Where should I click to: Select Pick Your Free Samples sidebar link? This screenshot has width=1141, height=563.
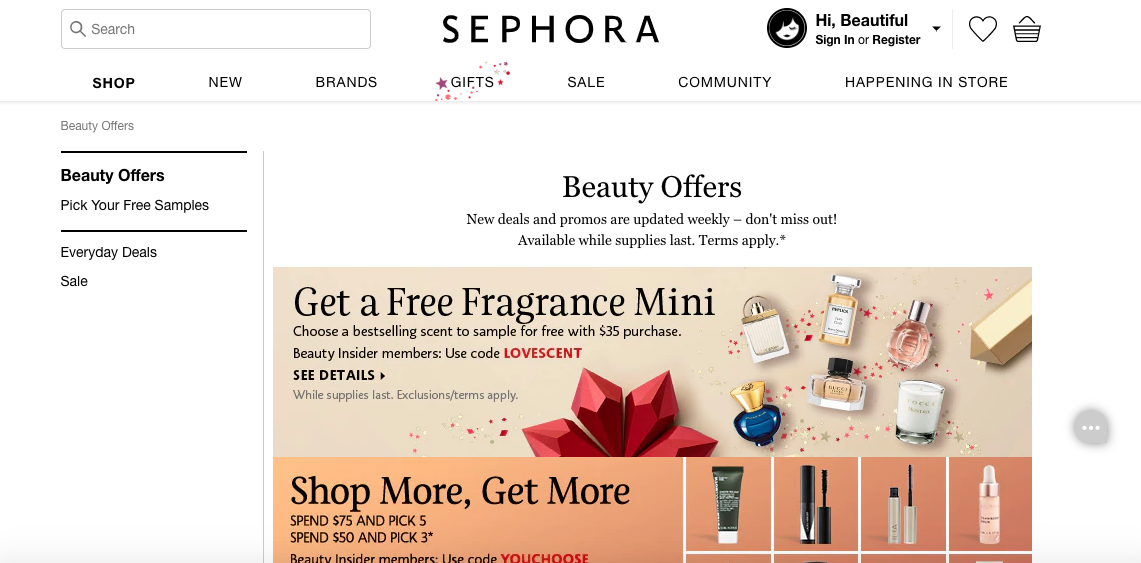tap(135, 205)
